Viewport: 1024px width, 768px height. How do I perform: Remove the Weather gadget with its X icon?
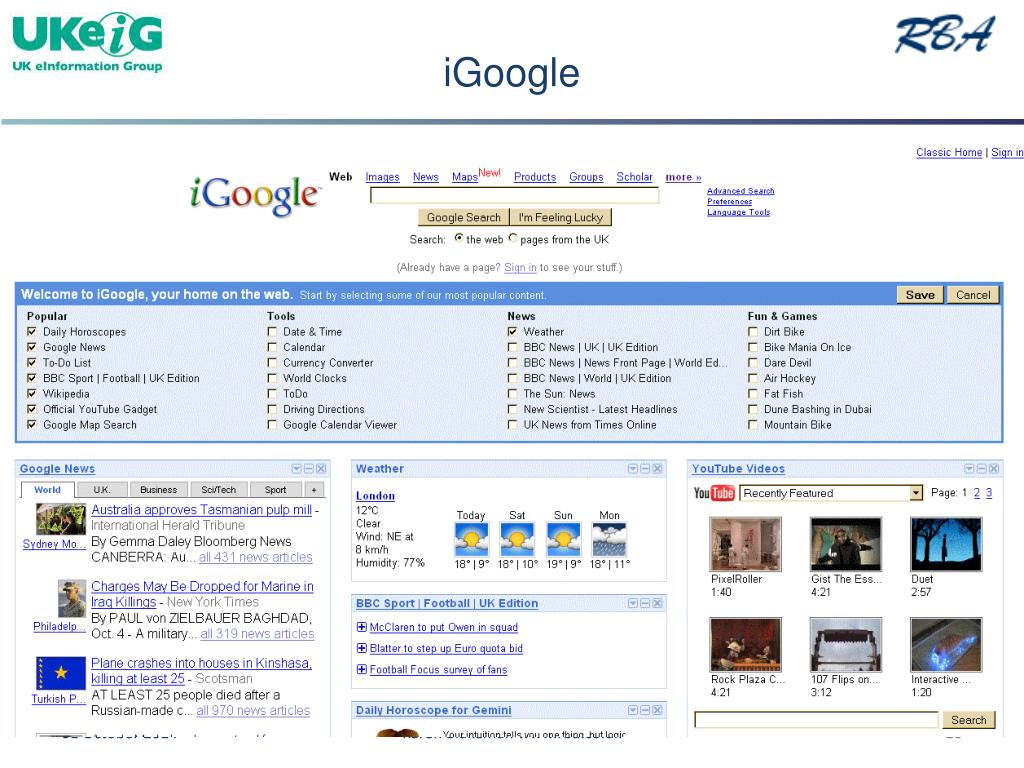click(x=657, y=468)
